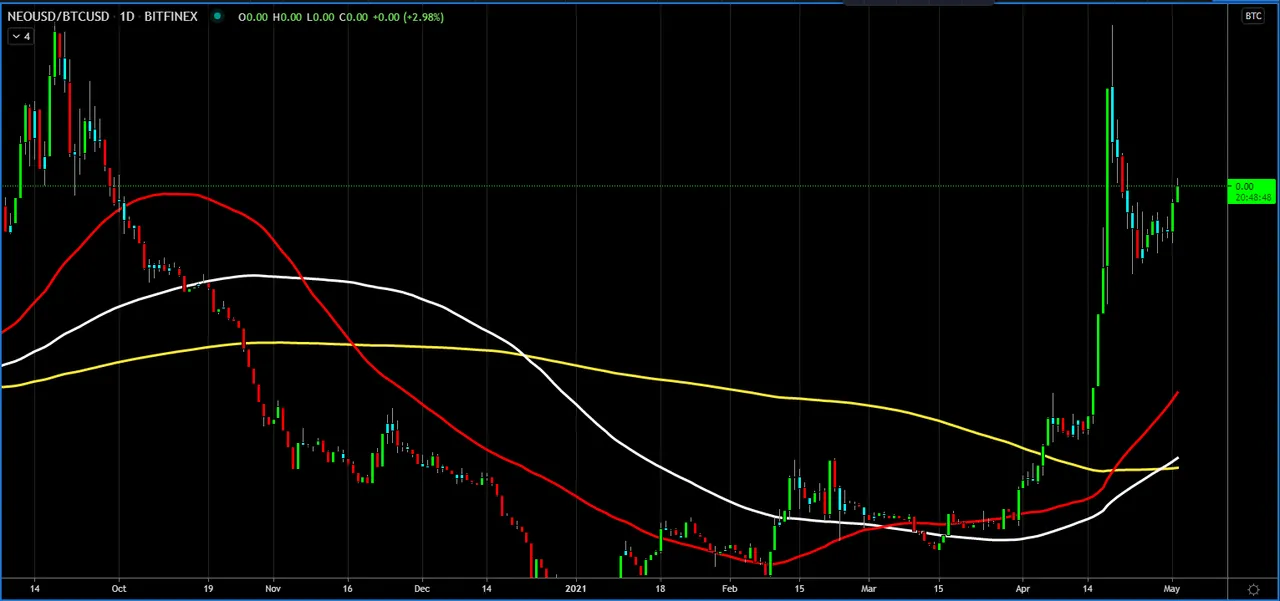The height and width of the screenshot is (601, 1280).
Task: Click the Nov date on time axis
Action: (x=273, y=589)
